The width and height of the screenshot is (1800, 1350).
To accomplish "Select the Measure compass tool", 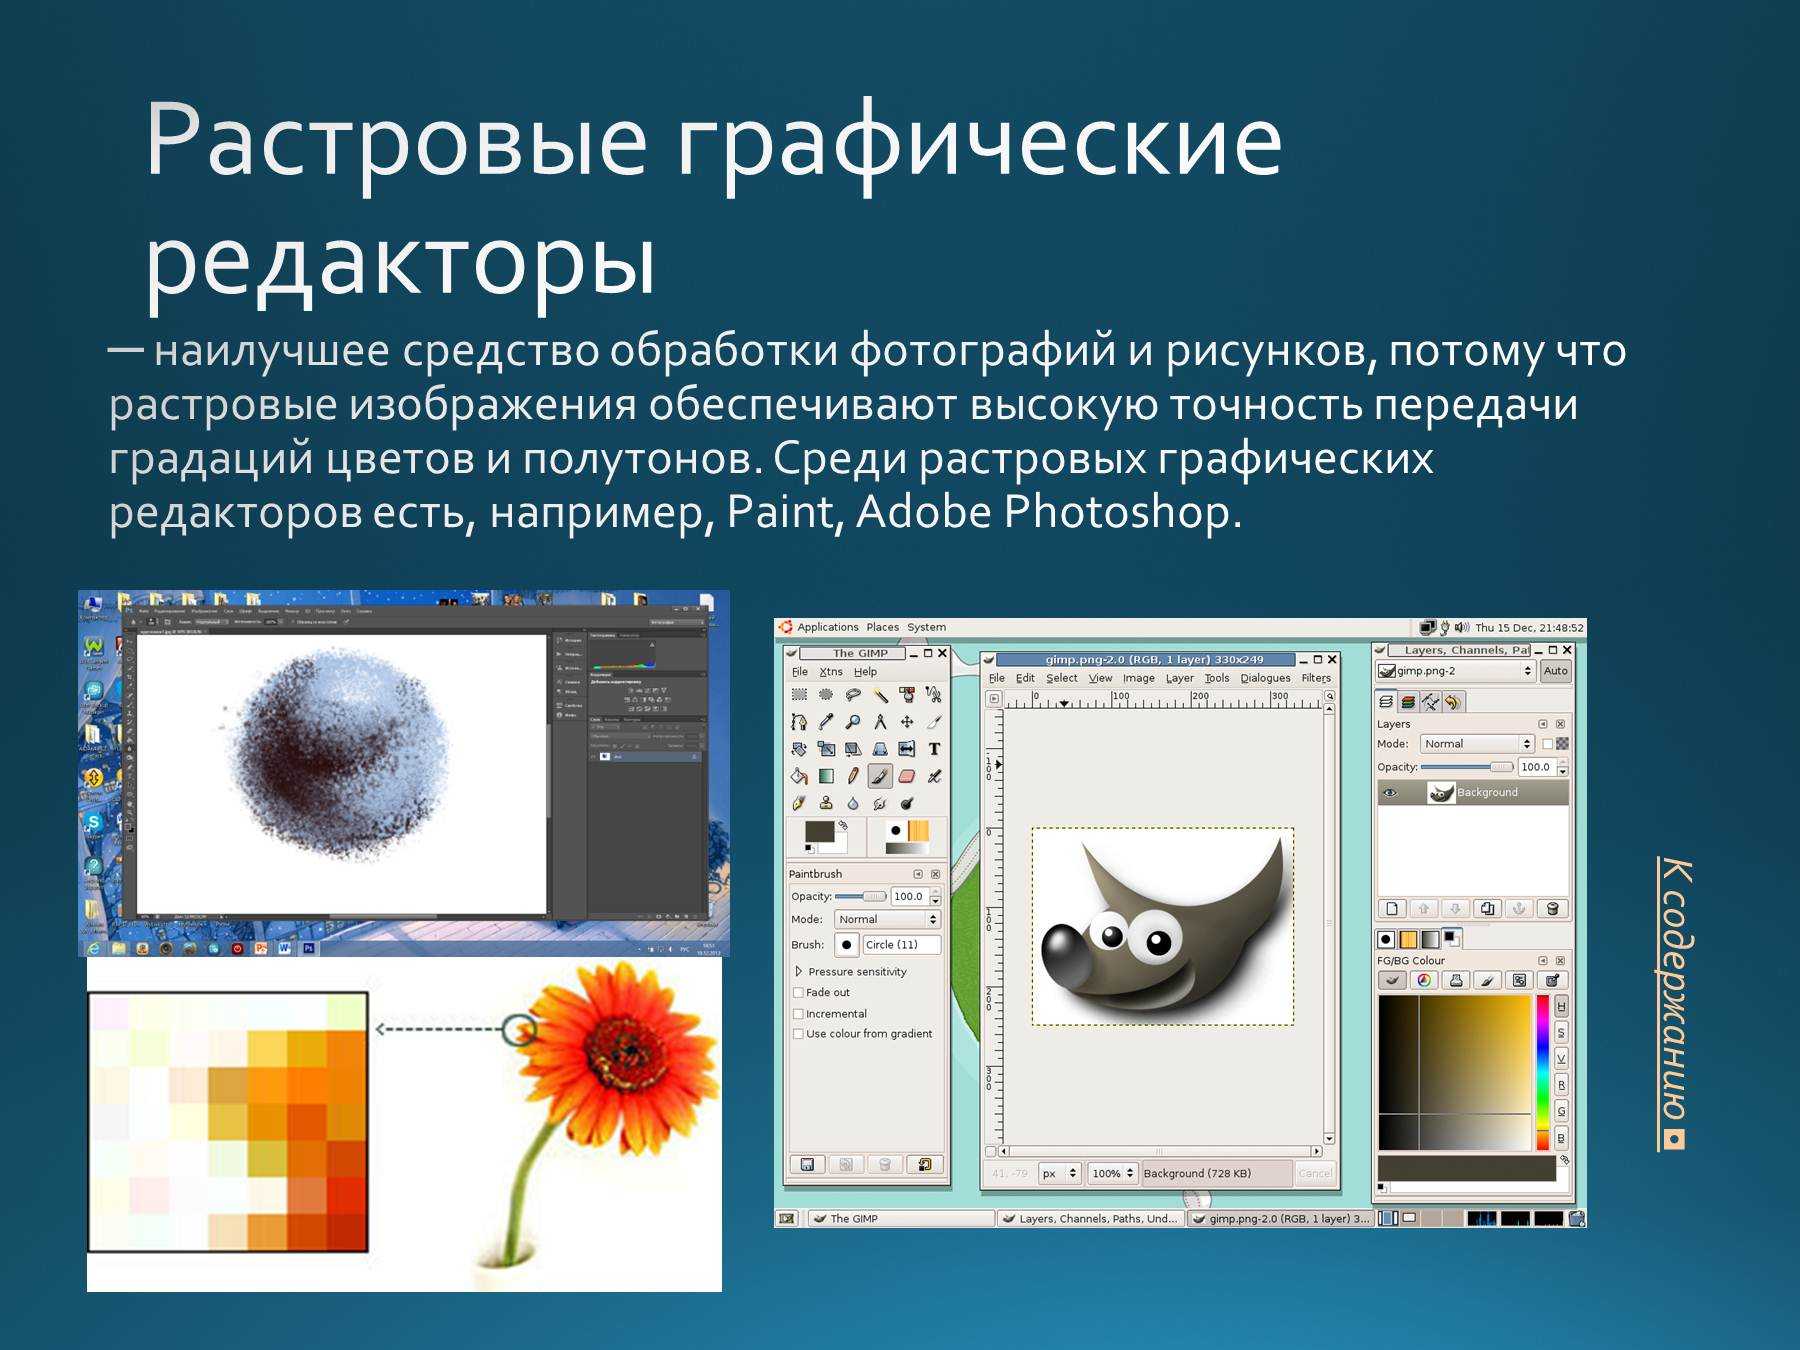I will point(880,722).
